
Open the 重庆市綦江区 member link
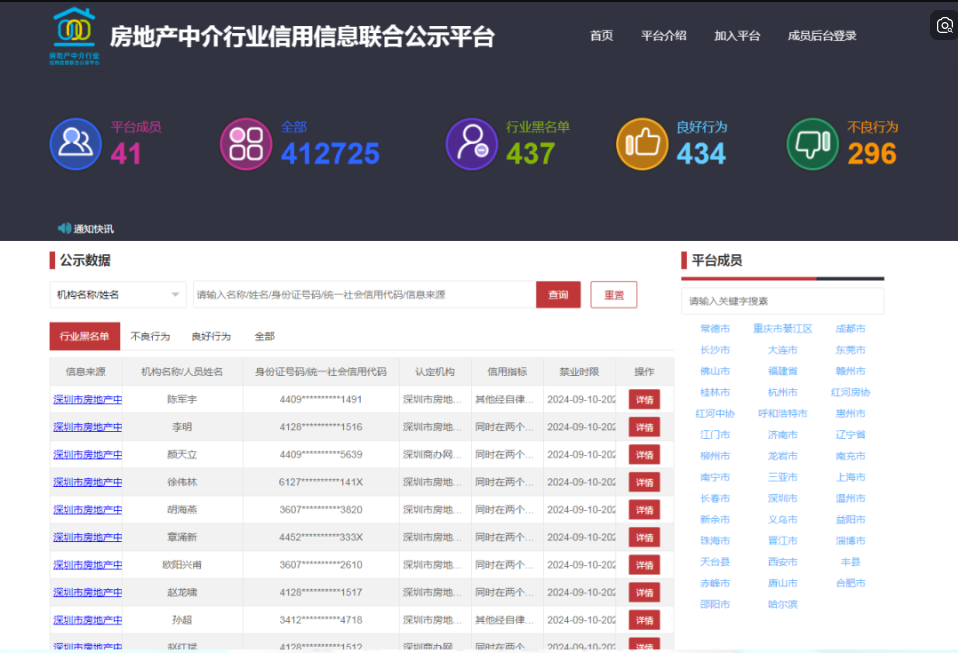pyautogui.click(x=782, y=329)
